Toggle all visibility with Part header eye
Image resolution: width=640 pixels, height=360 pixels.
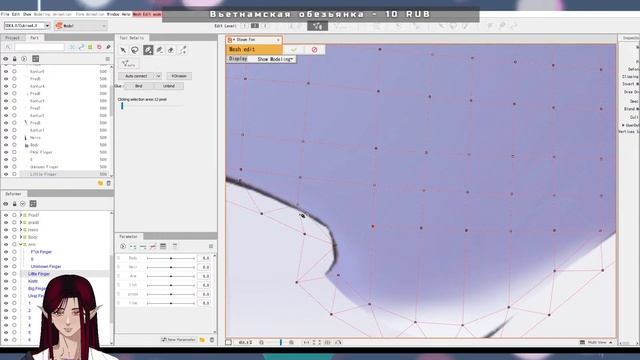pos(6,59)
